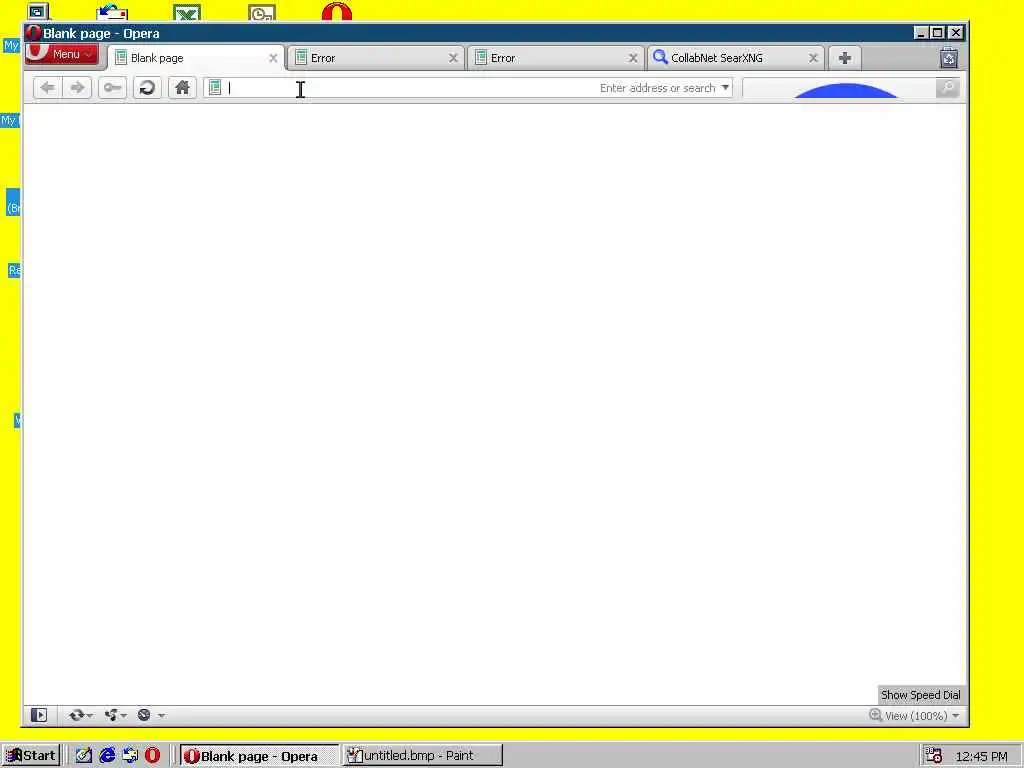Close the Error tab beside CollabNet SearXNG
Screen dimensions: 1024x768
633,58
